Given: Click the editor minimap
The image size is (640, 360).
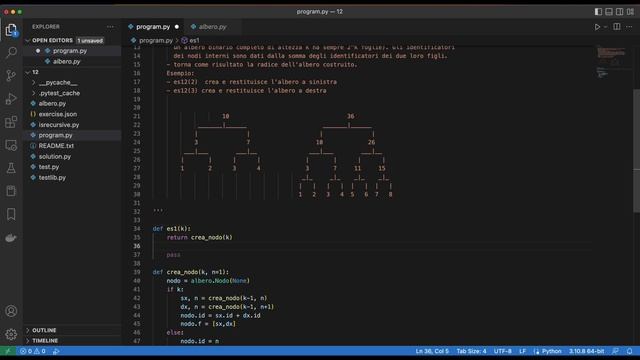Looking at the screenshot, I should pos(611,61).
